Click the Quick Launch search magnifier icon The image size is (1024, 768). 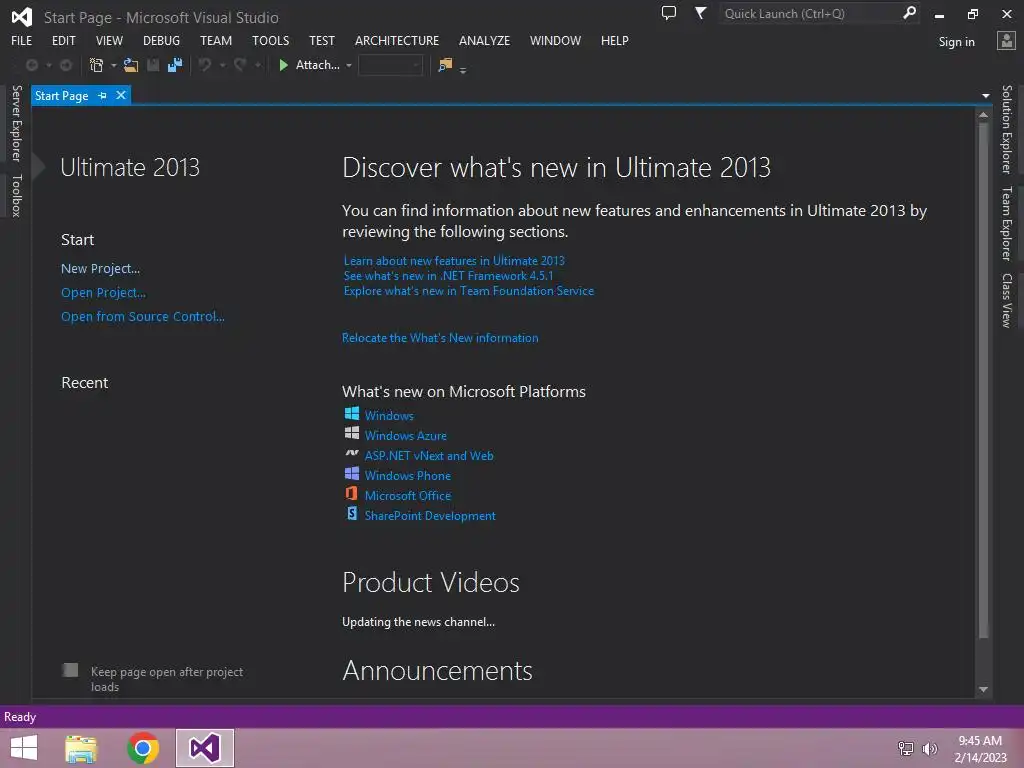[909, 13]
